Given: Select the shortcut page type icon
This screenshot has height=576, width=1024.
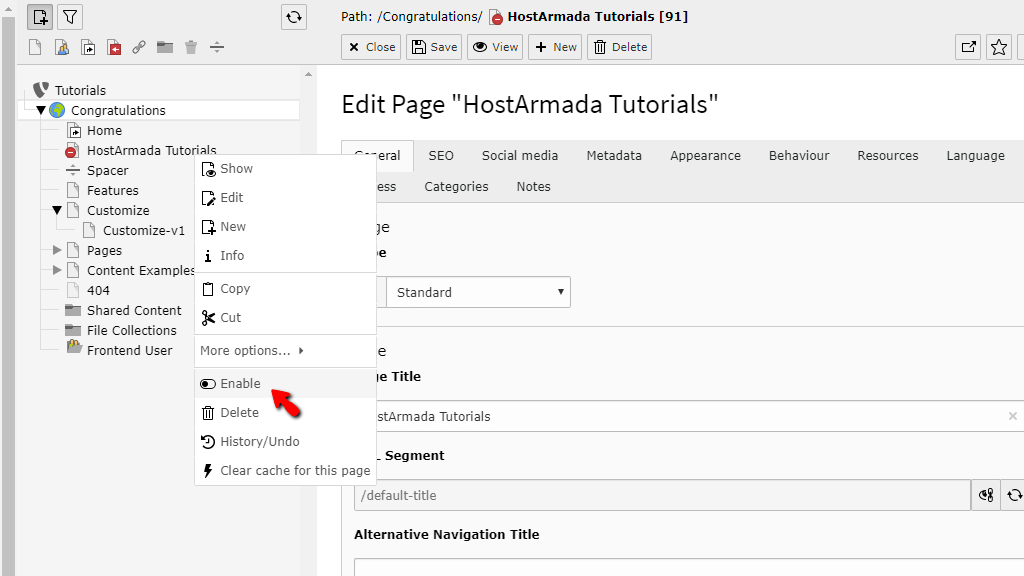Looking at the screenshot, I should (88, 47).
